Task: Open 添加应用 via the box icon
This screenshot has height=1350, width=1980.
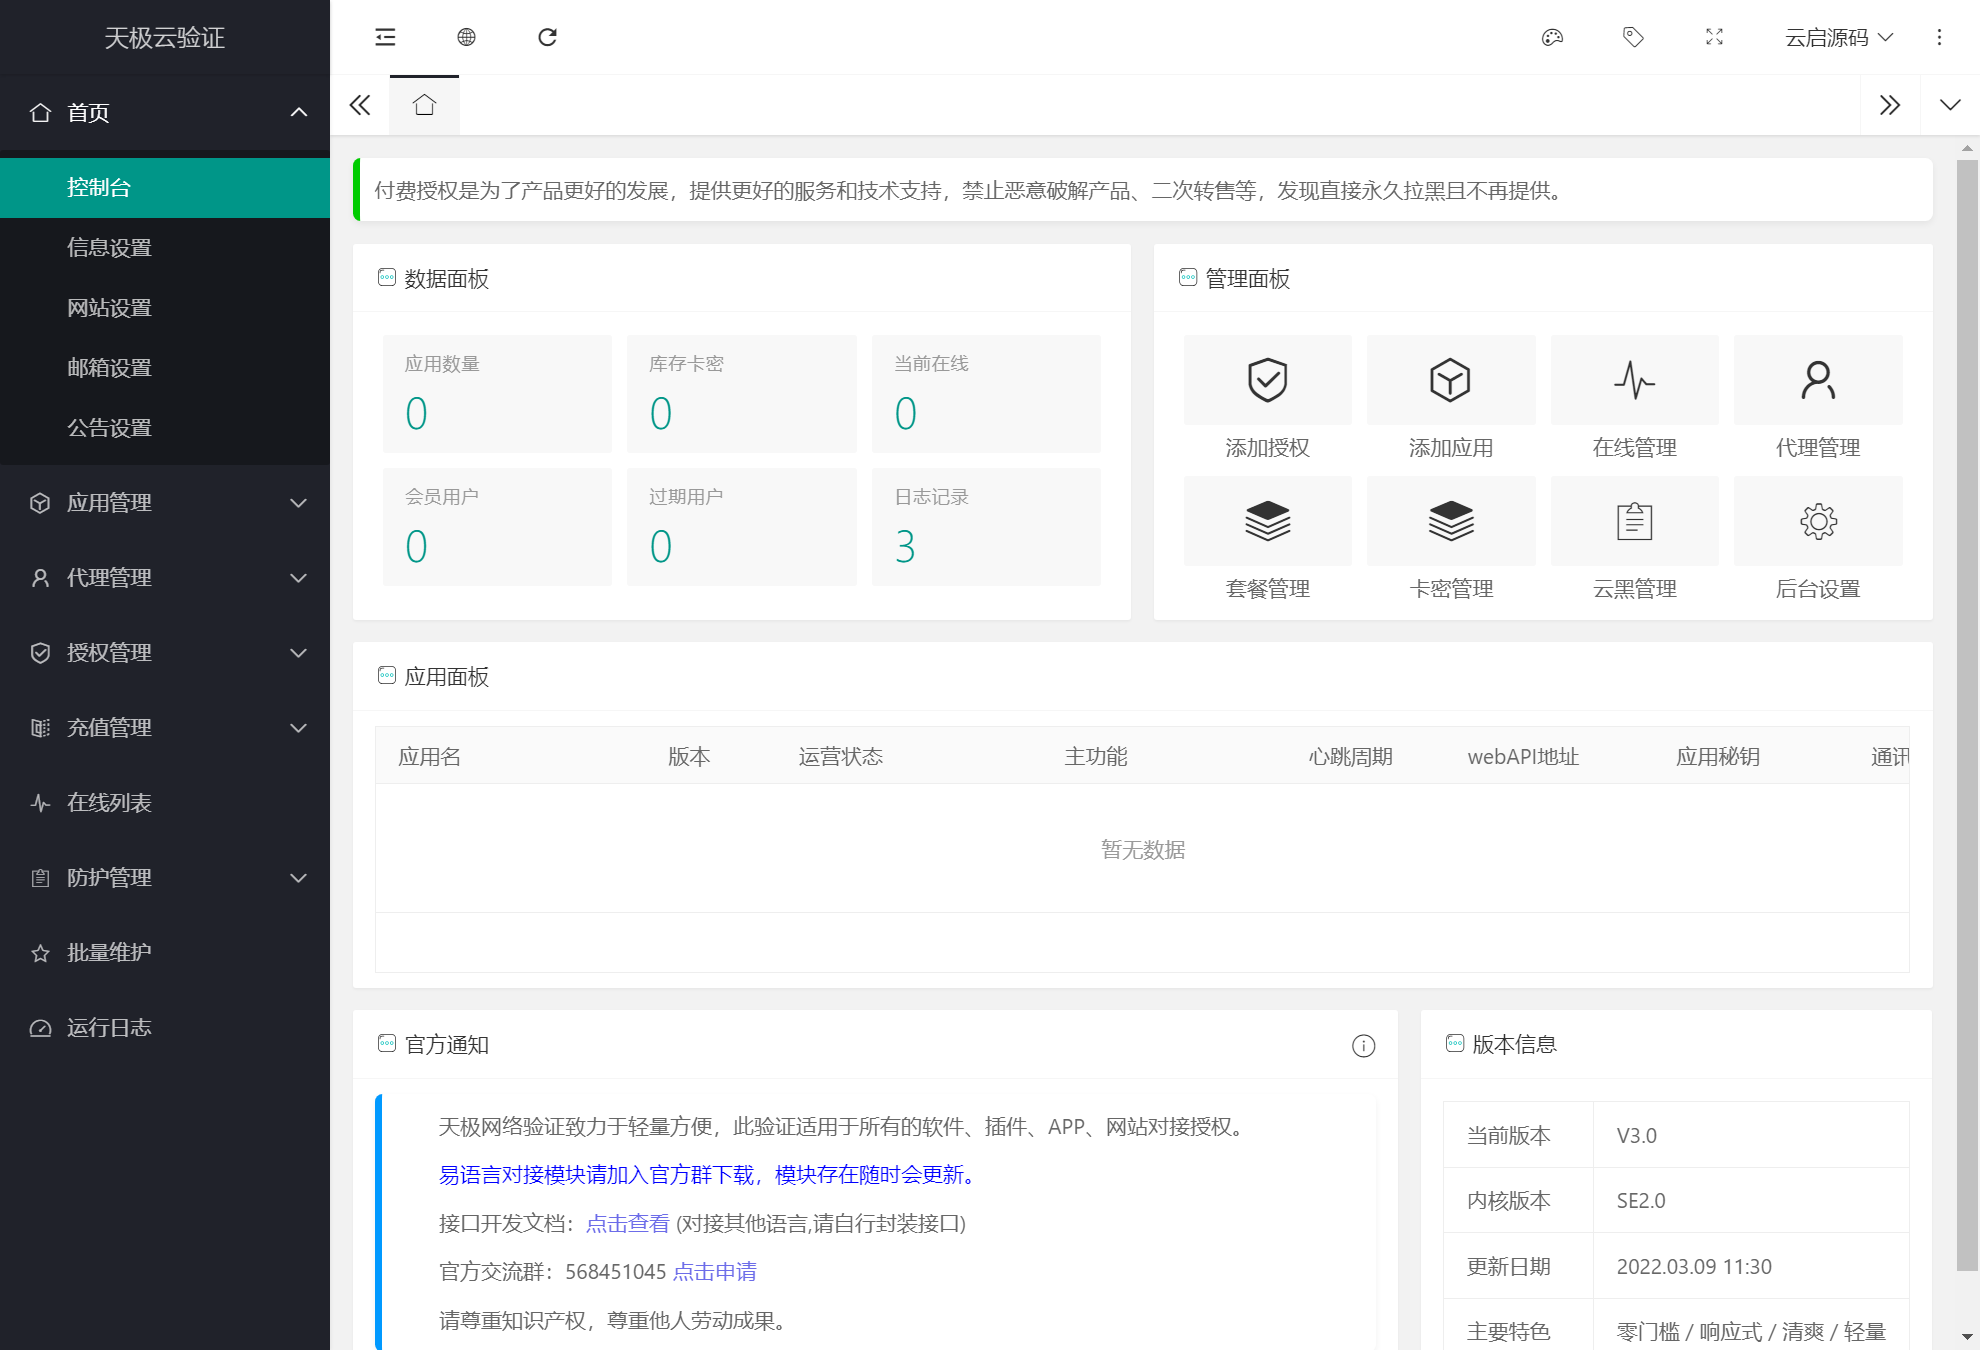Action: [1450, 398]
